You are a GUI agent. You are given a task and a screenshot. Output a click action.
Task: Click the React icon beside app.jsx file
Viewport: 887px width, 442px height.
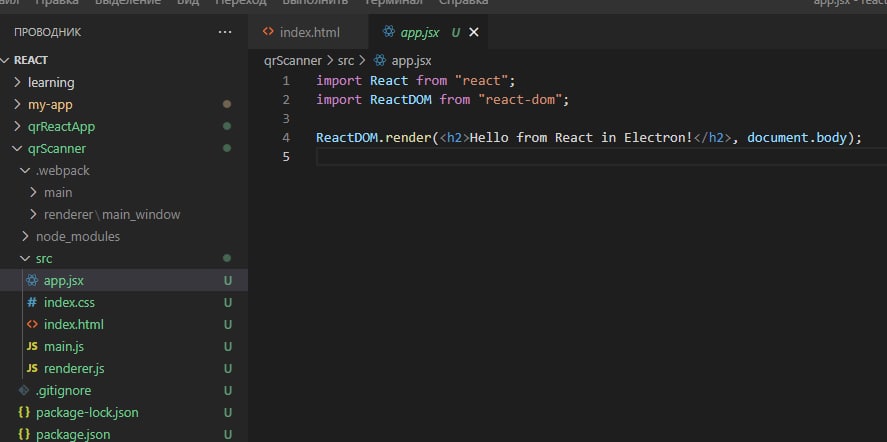point(32,280)
